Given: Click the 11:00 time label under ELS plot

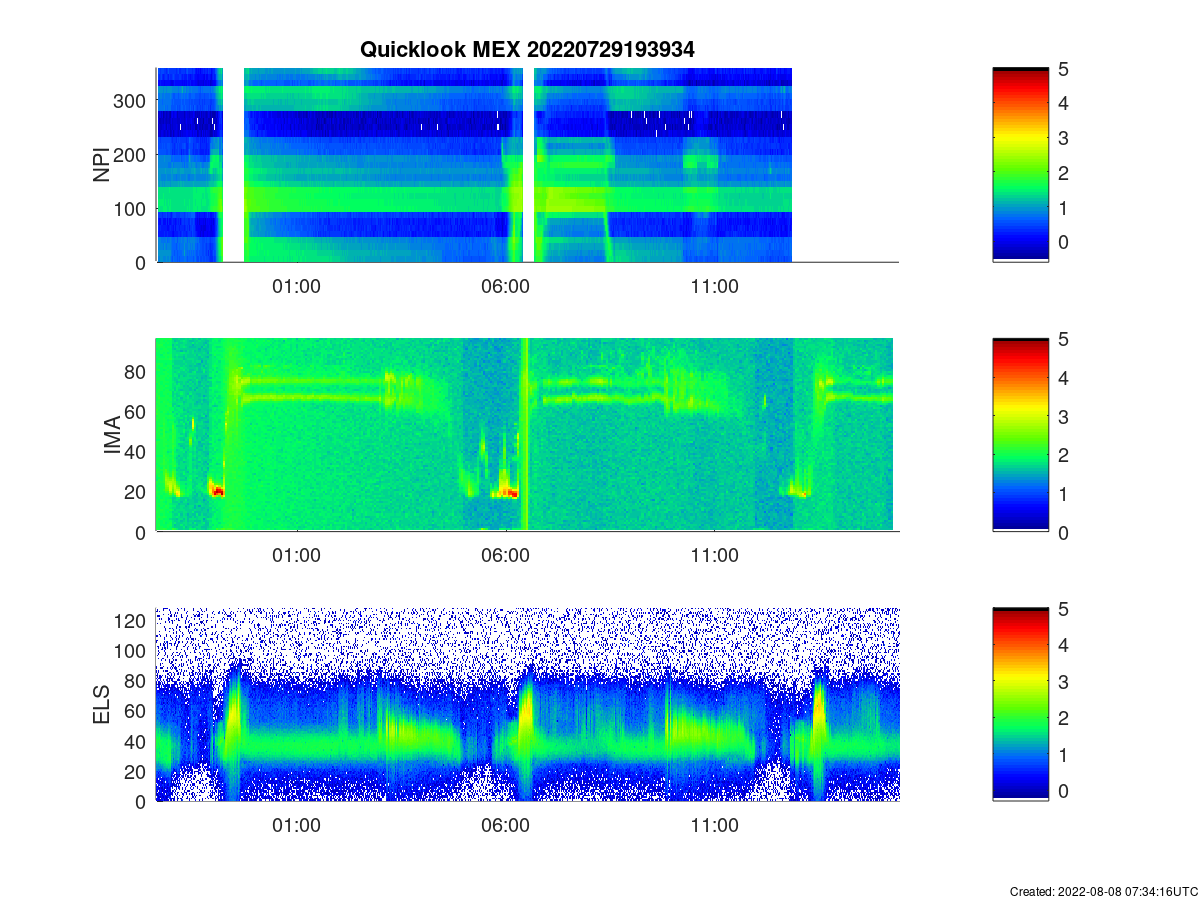Looking at the screenshot, I should [x=714, y=826].
